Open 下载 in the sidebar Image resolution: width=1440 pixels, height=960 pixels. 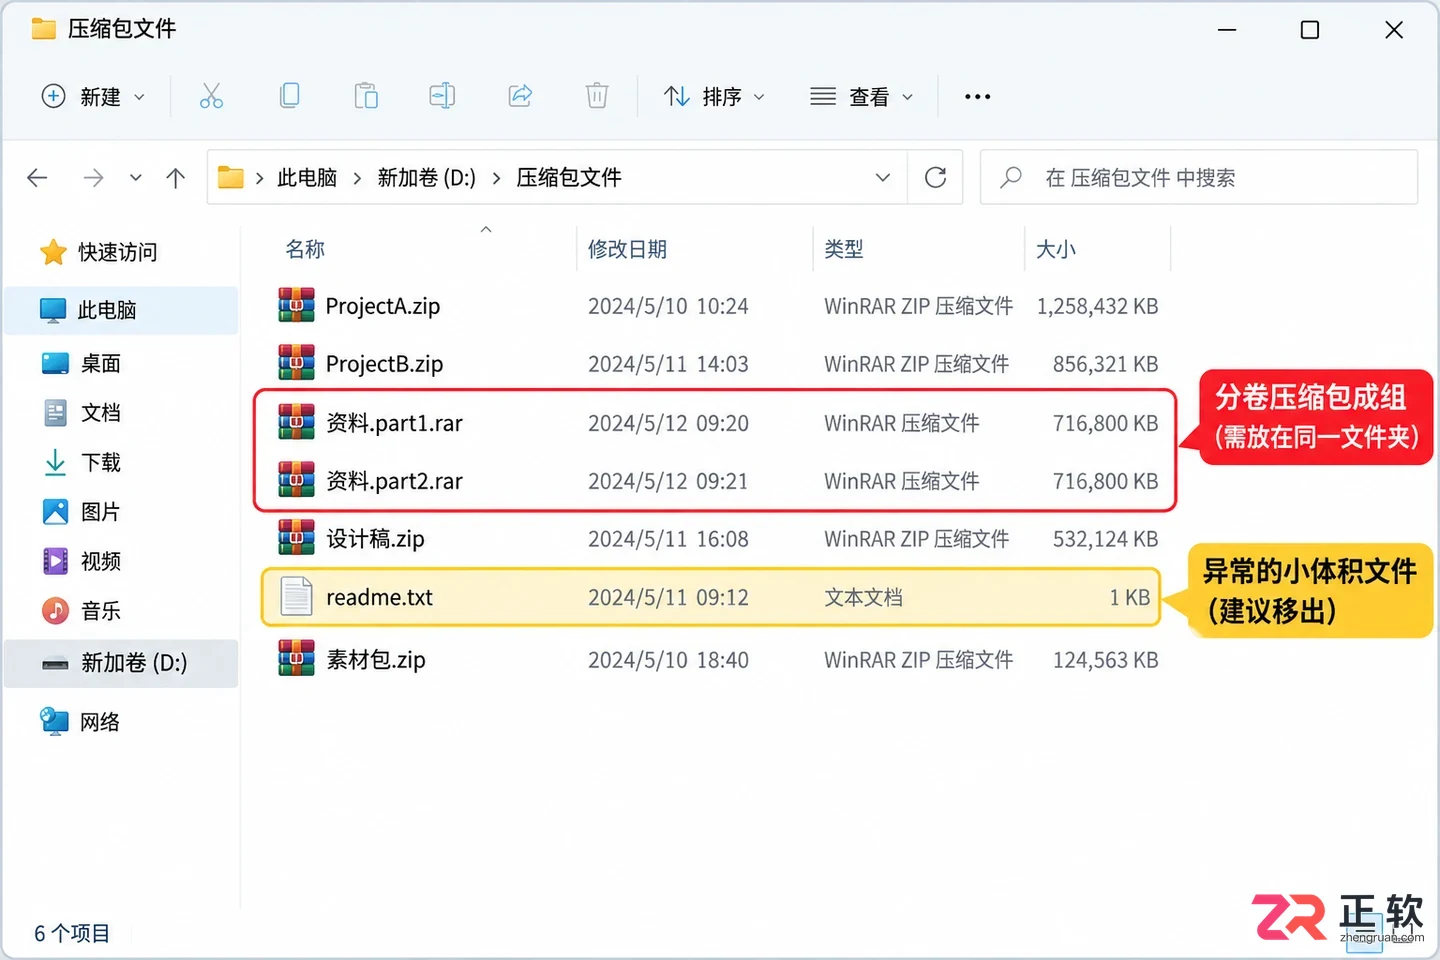click(x=81, y=462)
